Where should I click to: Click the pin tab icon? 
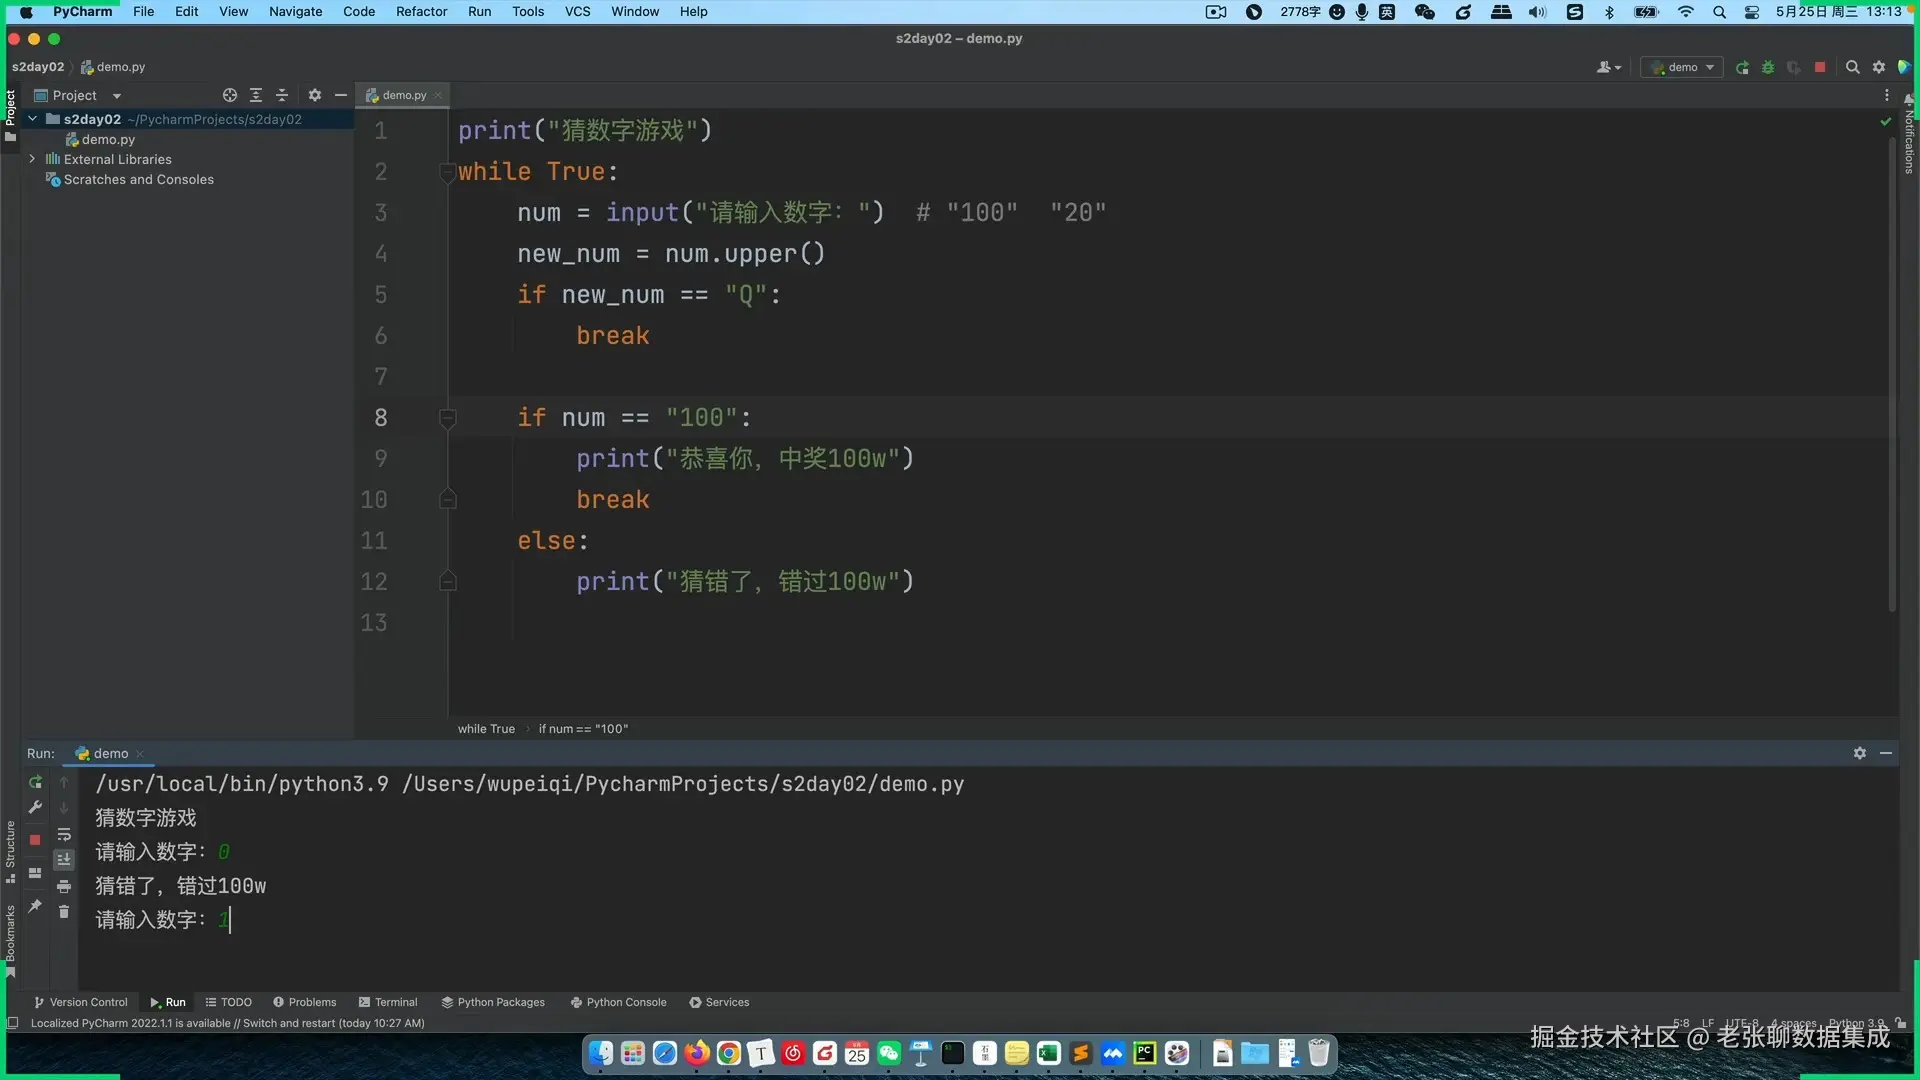pos(35,906)
